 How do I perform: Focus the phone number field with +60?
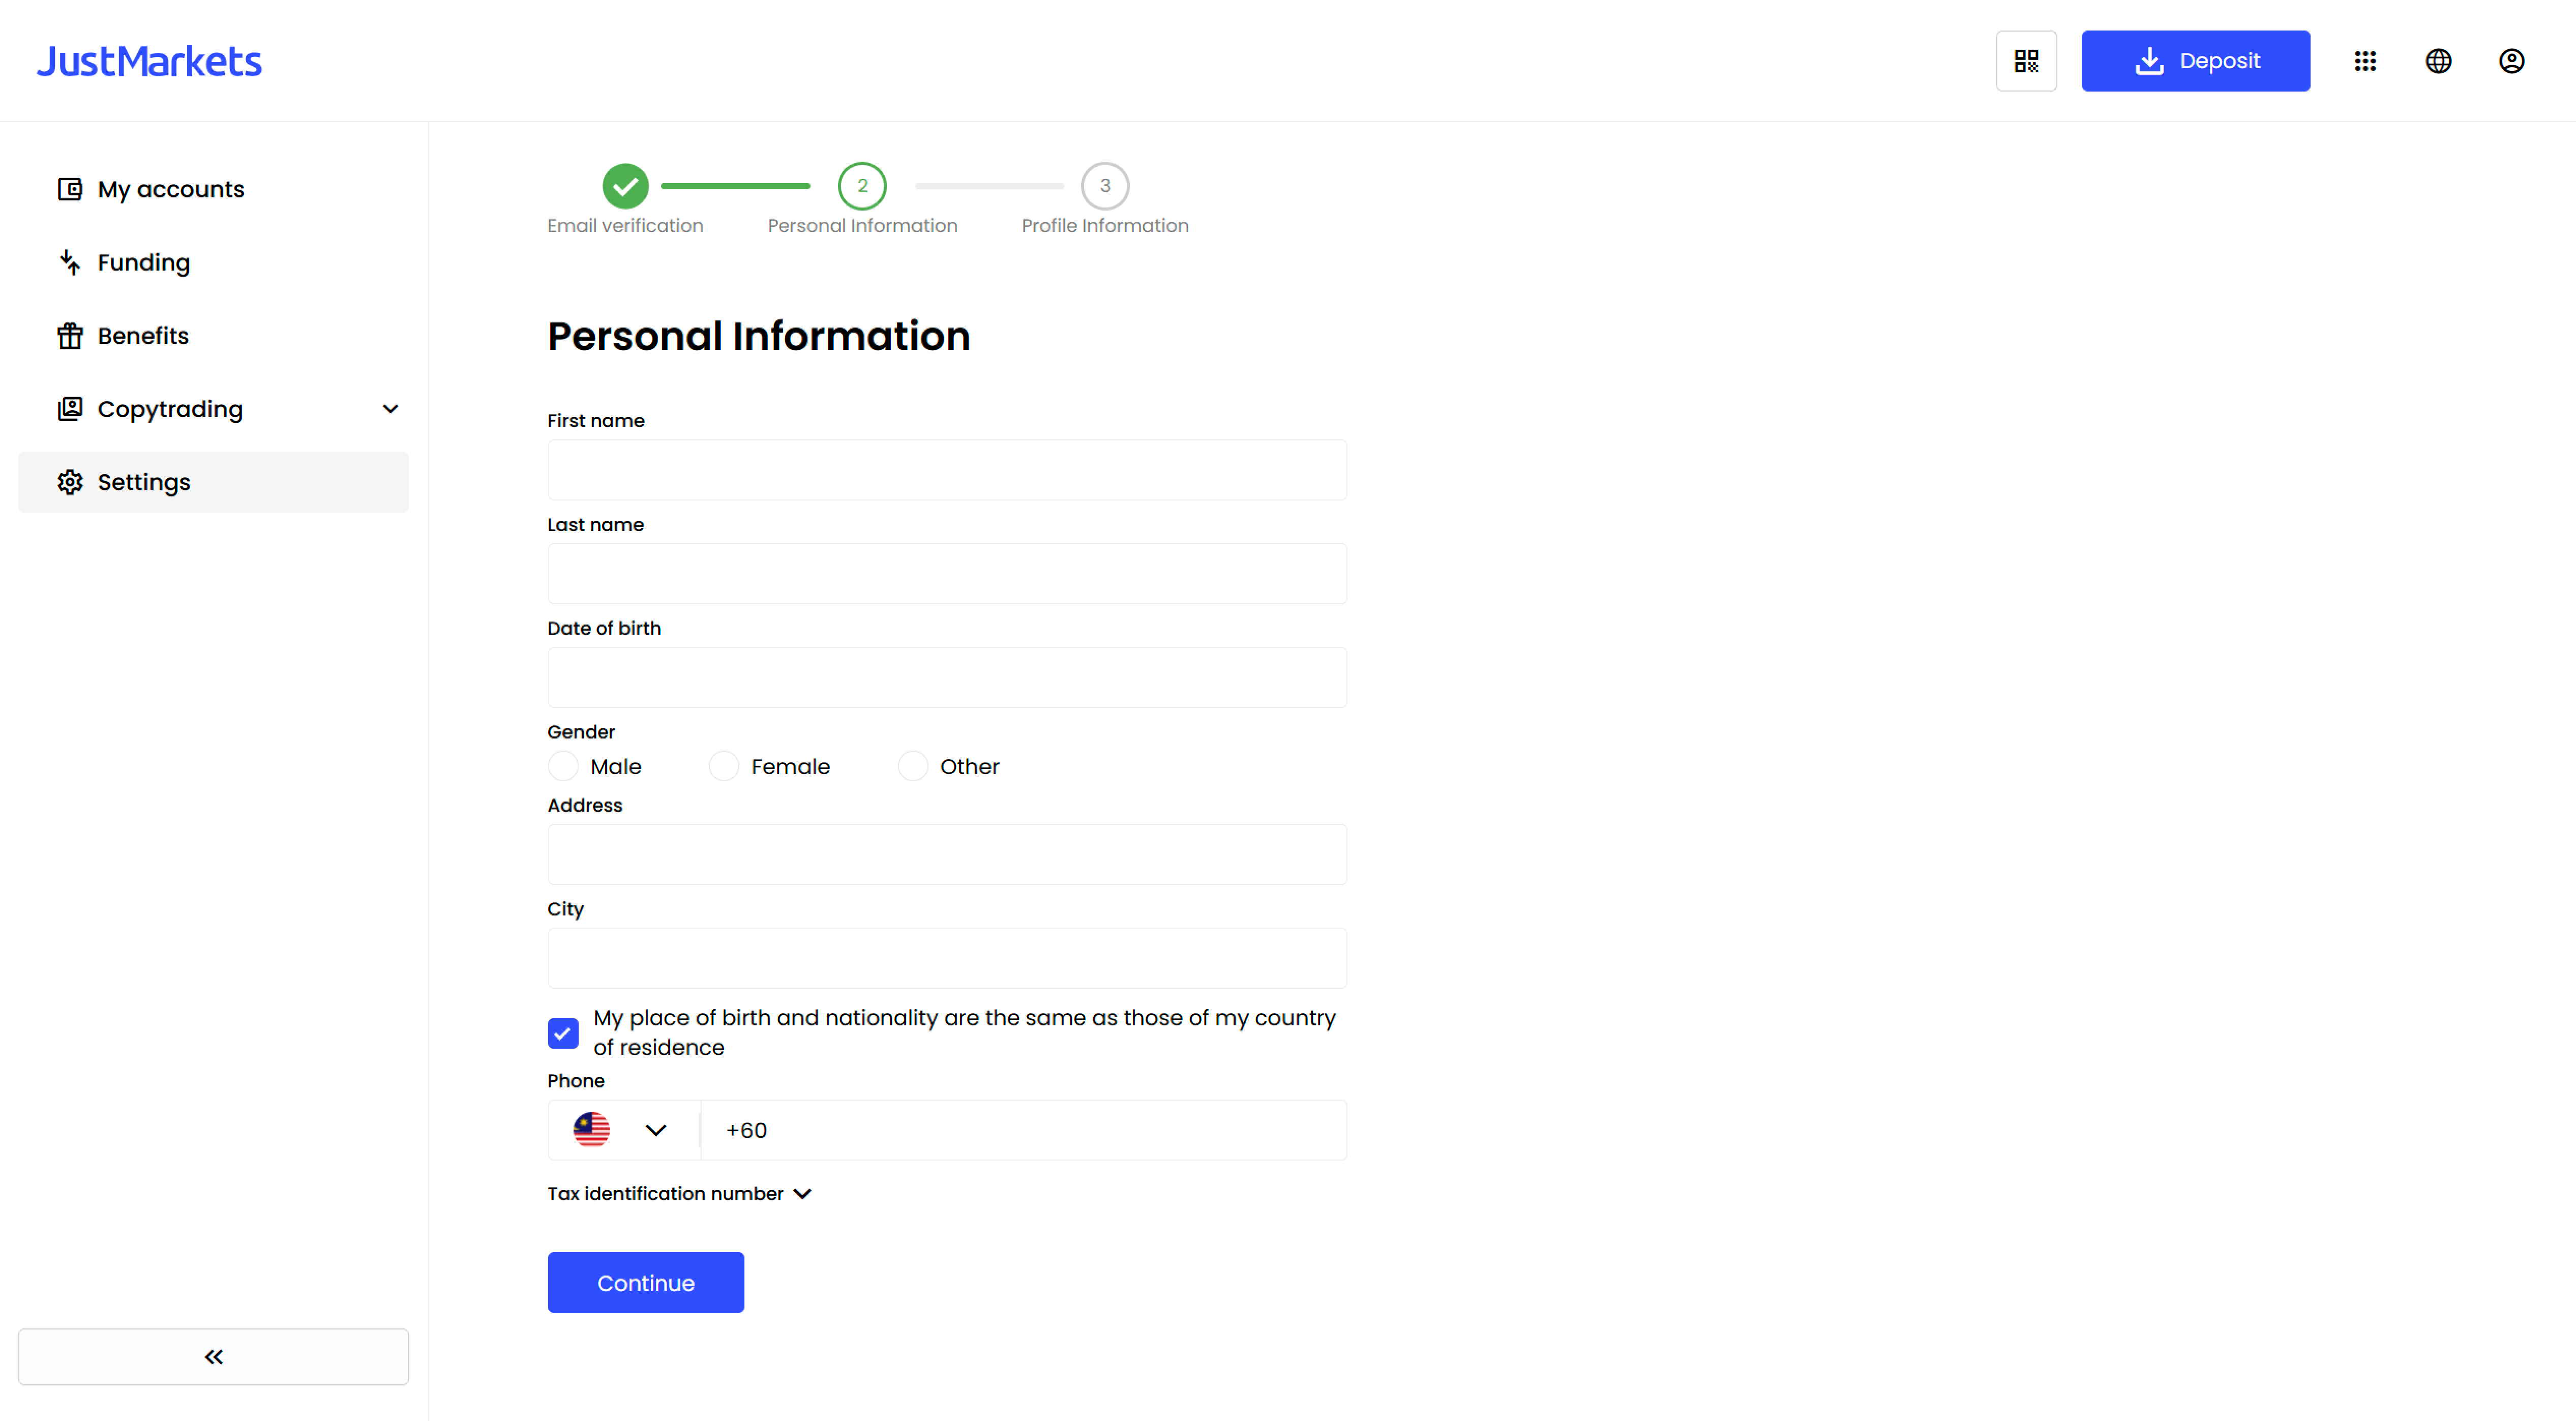click(1024, 1130)
